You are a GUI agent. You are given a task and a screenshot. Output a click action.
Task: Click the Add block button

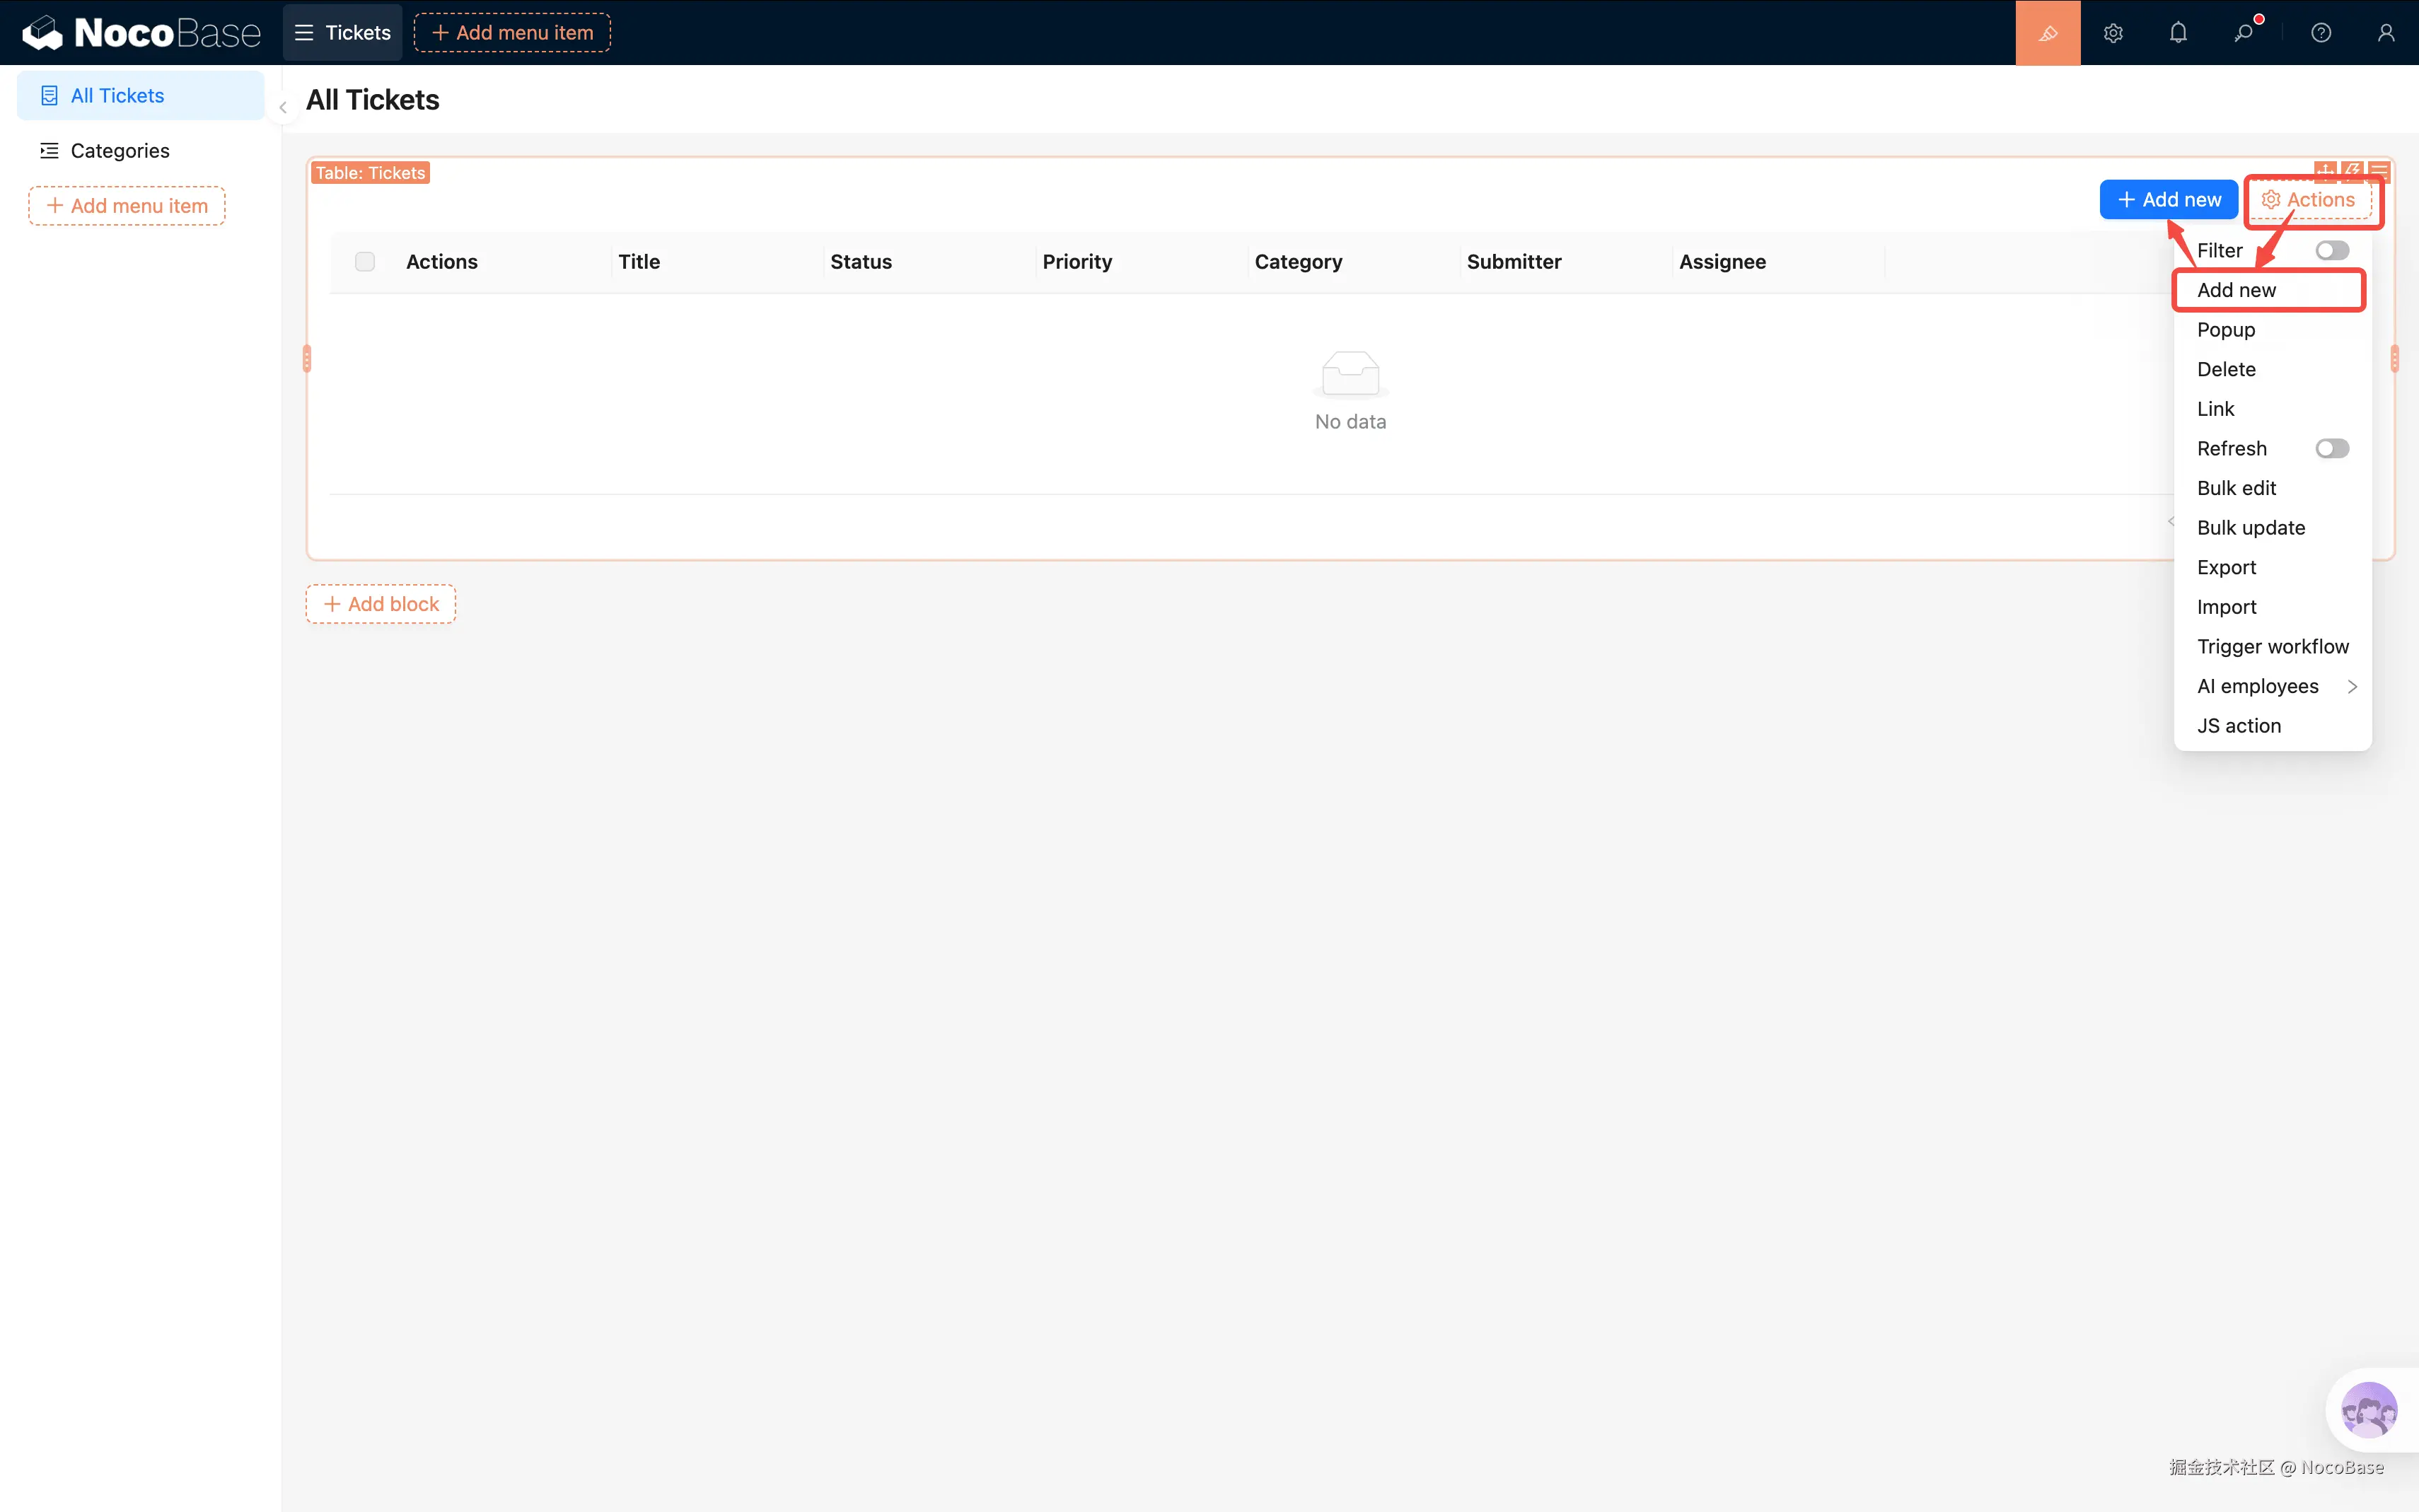[x=381, y=604]
